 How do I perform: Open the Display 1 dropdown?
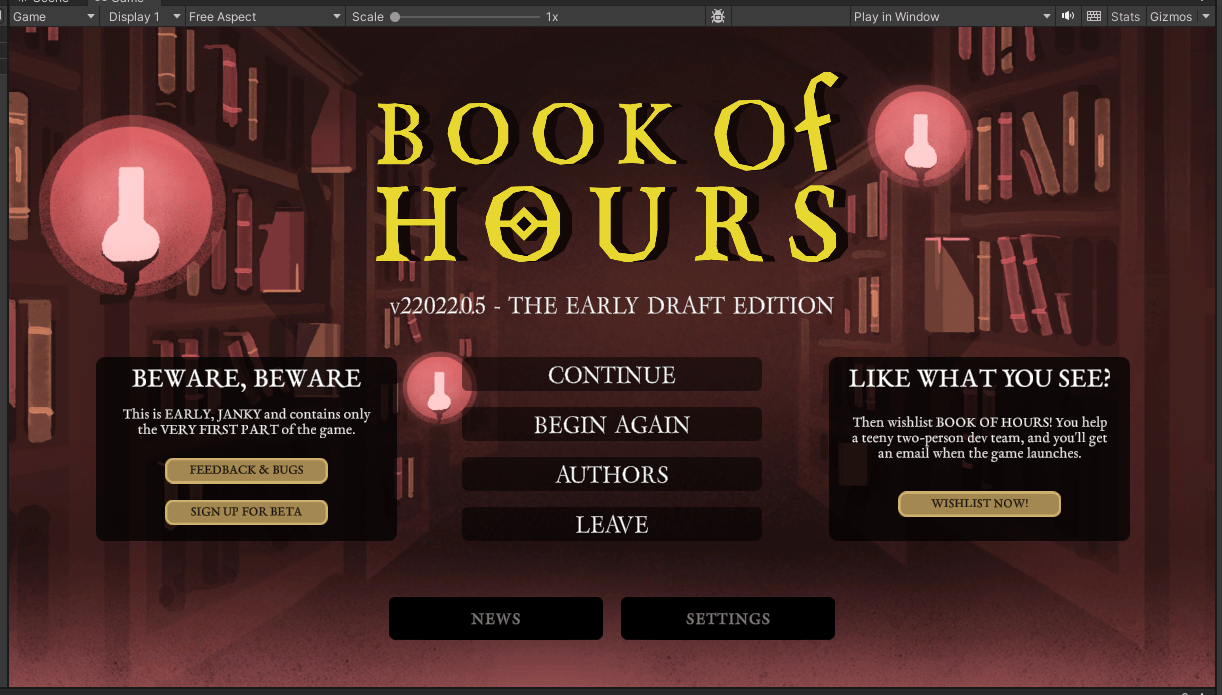144,17
